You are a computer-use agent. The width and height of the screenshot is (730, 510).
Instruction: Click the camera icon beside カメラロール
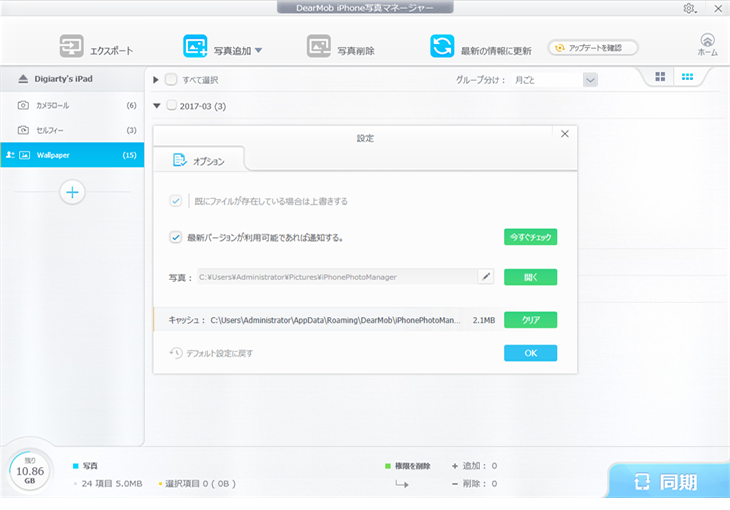[23, 105]
